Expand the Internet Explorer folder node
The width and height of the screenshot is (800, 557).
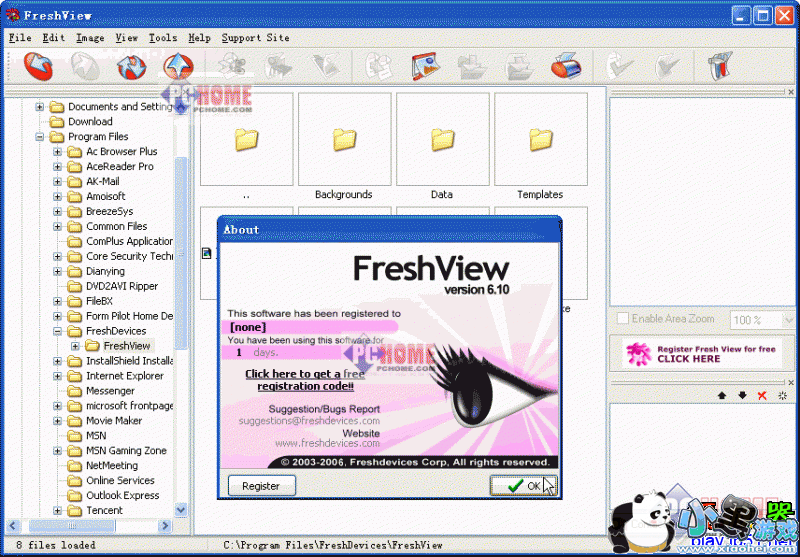tap(57, 376)
